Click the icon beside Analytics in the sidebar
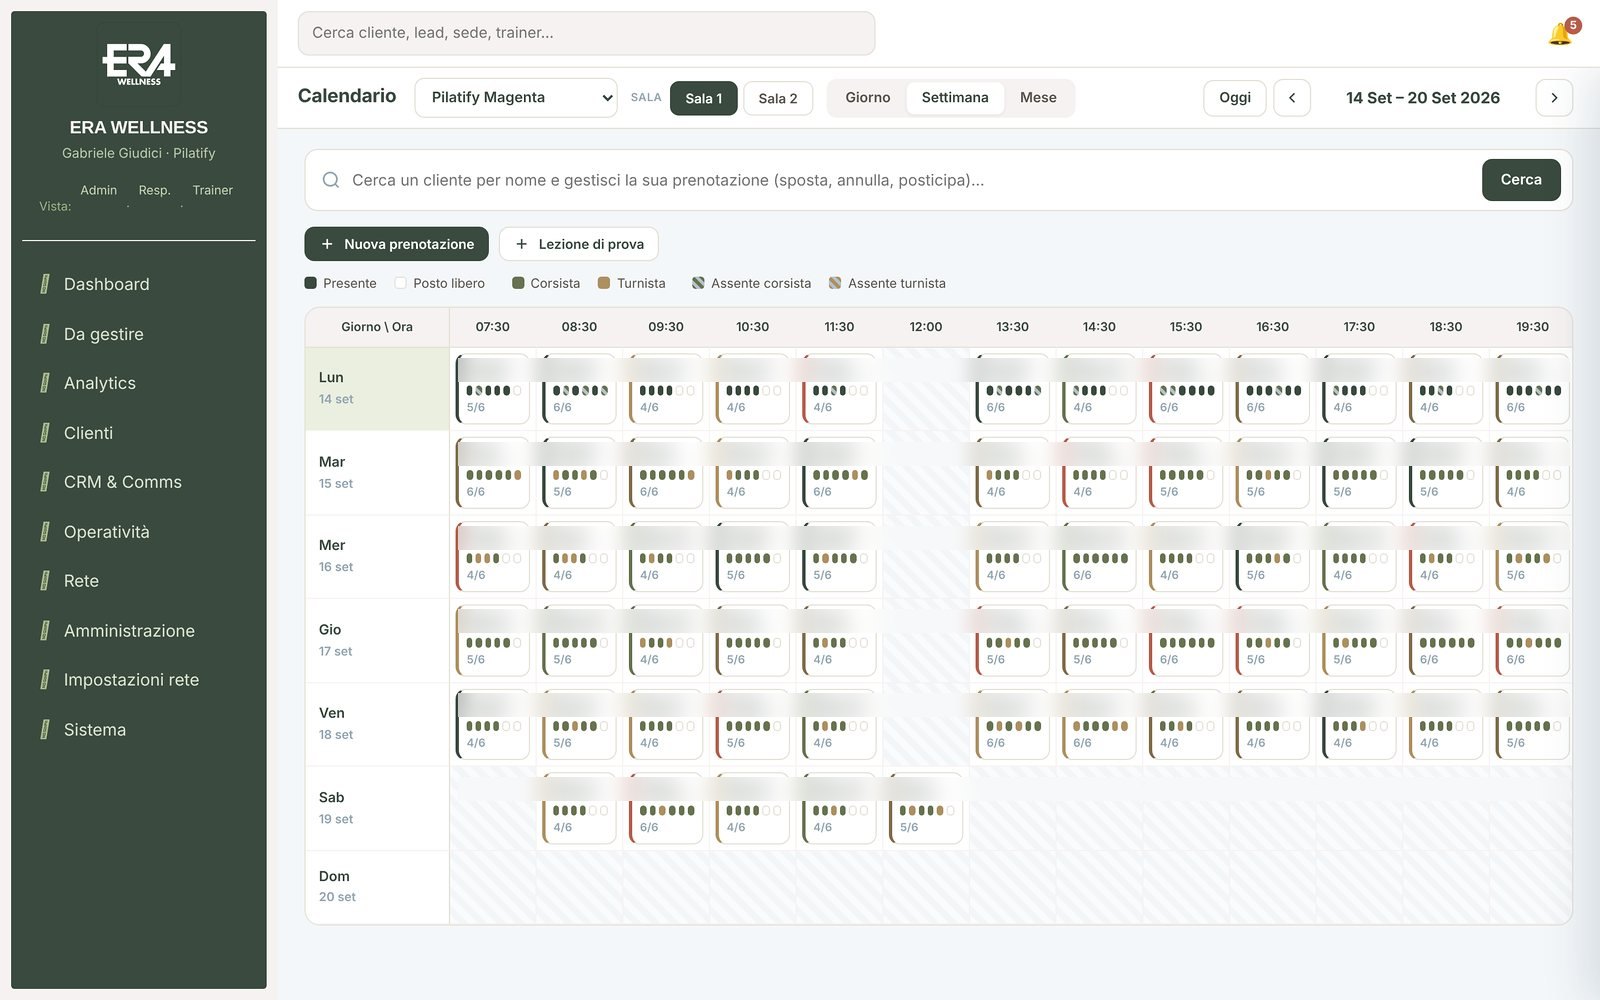This screenshot has width=1600, height=1000. [45, 383]
